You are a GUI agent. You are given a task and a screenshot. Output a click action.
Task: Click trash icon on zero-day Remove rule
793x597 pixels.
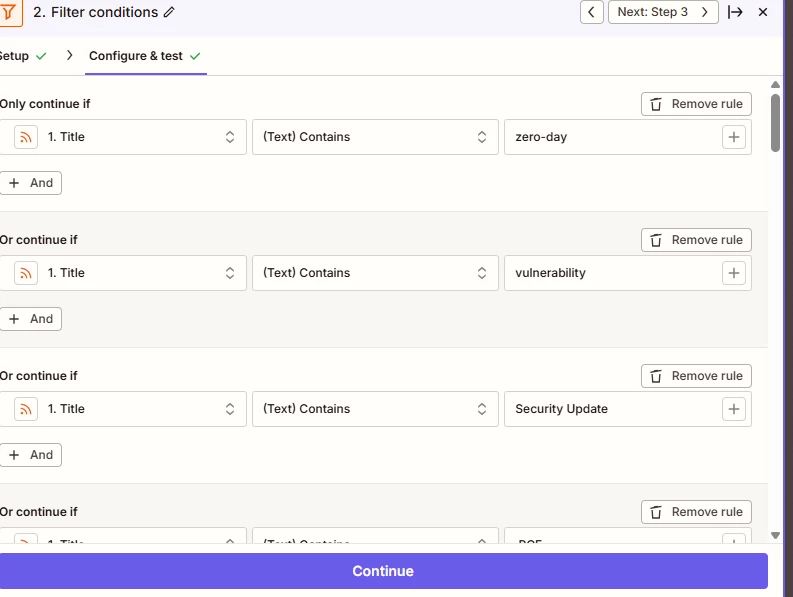click(x=656, y=104)
